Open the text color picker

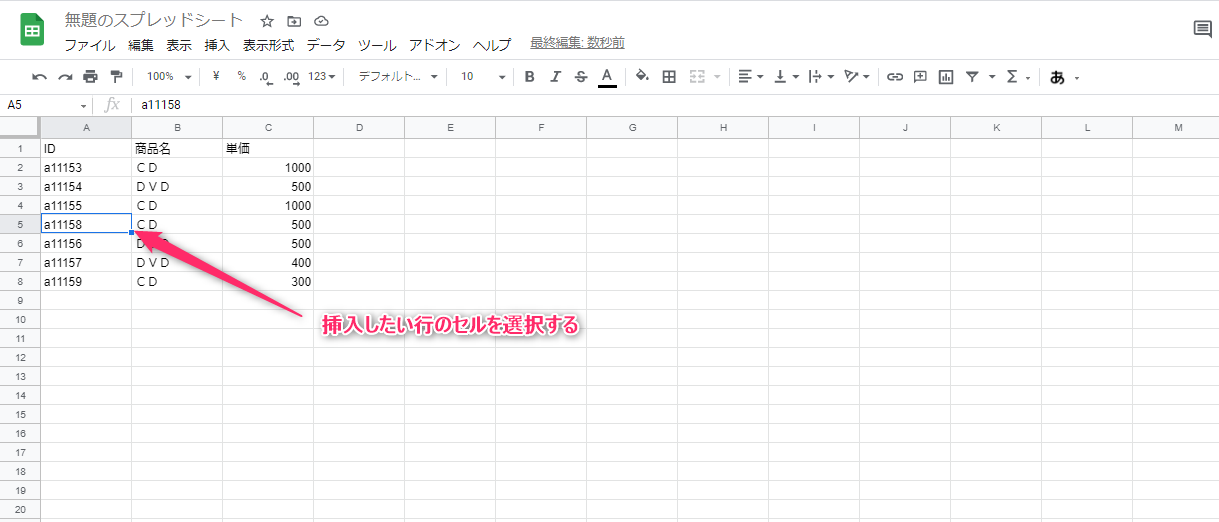[x=607, y=77]
